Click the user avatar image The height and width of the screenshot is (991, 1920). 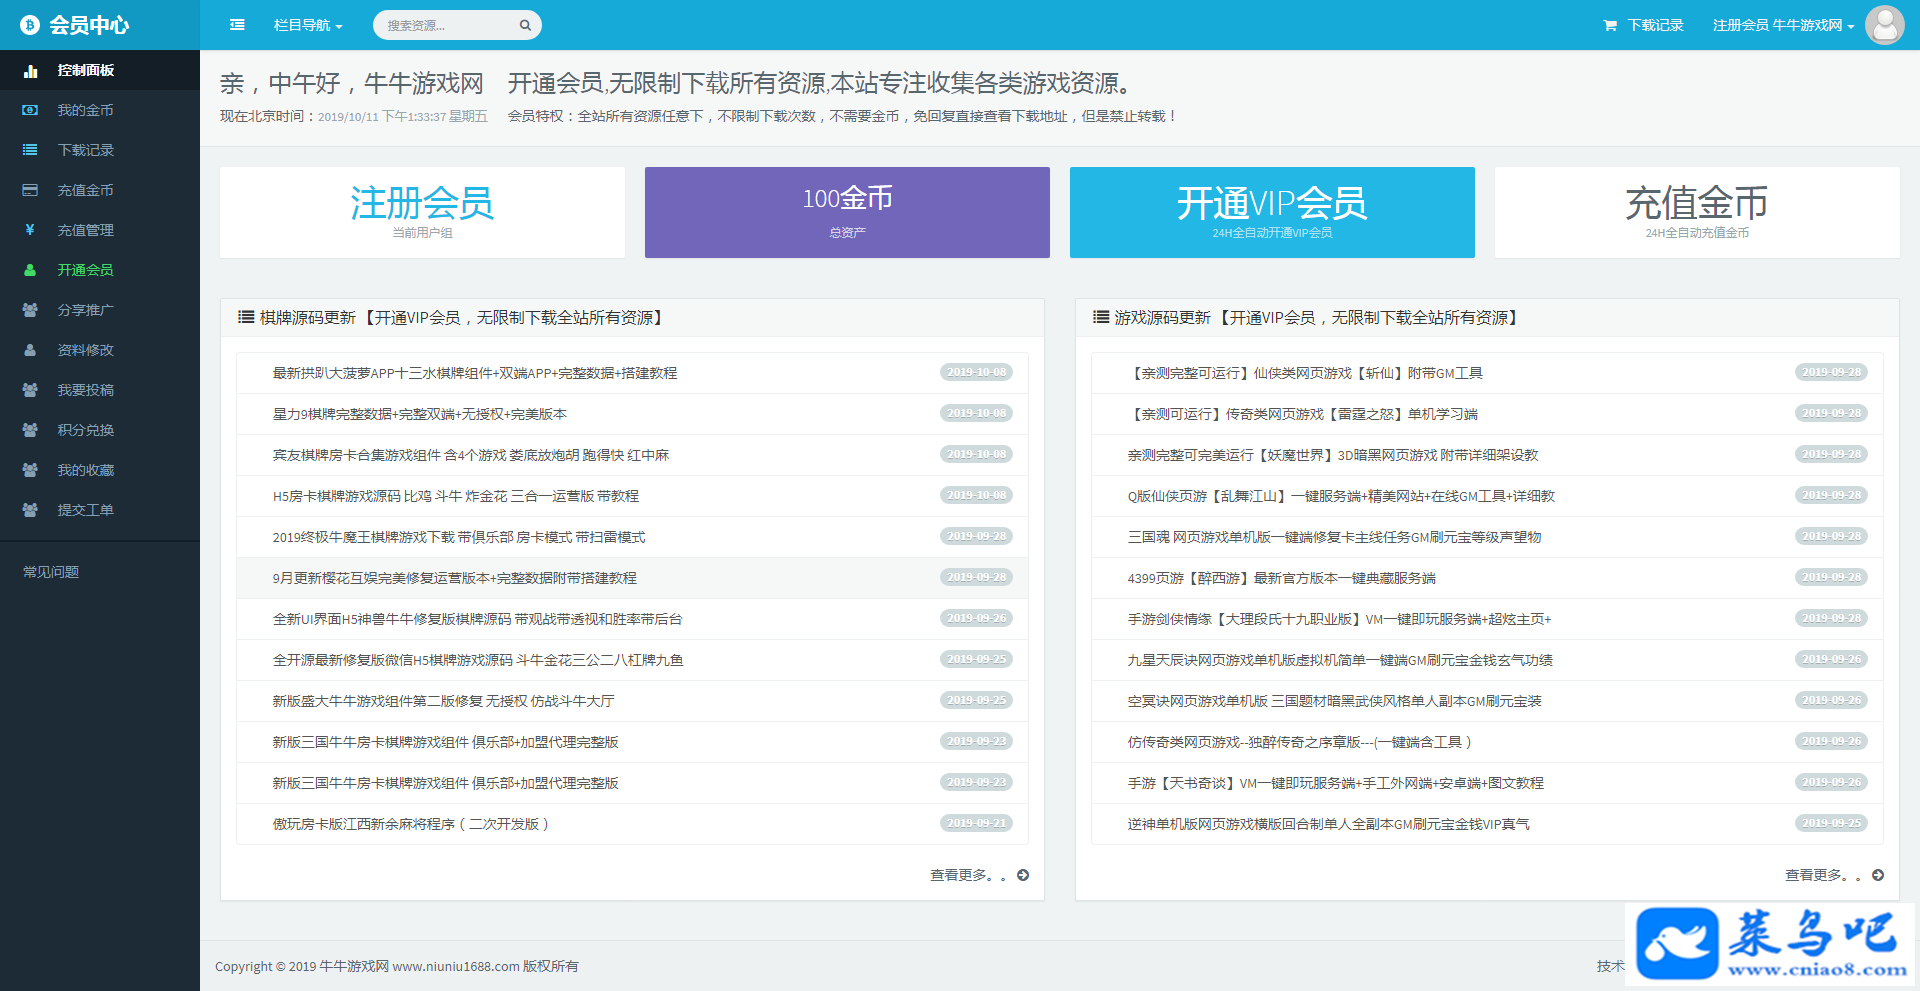(1885, 25)
